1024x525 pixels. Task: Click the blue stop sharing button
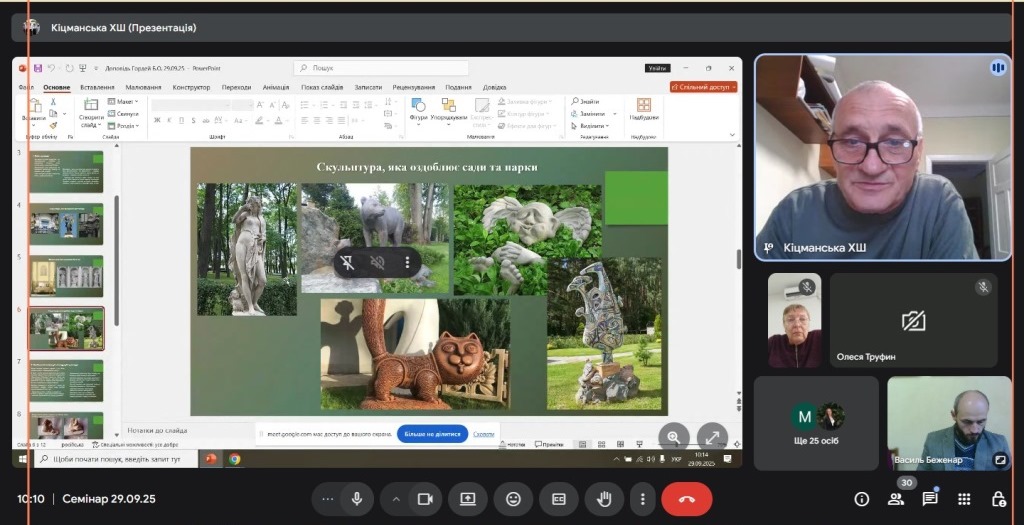coord(432,434)
